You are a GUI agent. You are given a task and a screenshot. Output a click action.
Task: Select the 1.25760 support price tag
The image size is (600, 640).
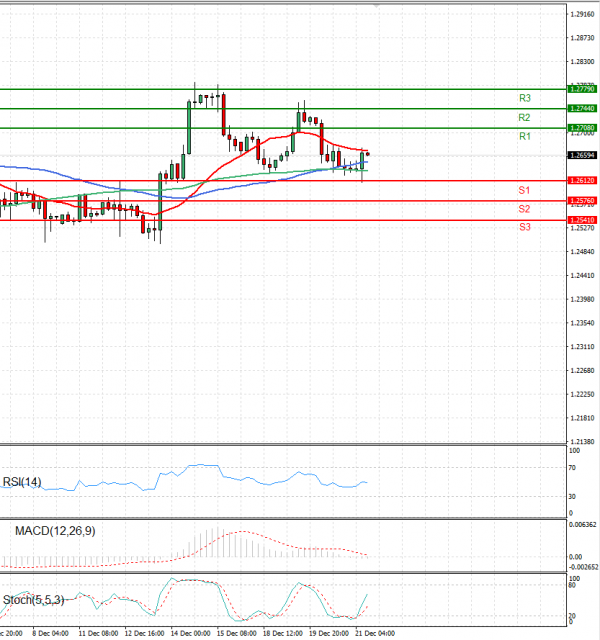click(582, 201)
